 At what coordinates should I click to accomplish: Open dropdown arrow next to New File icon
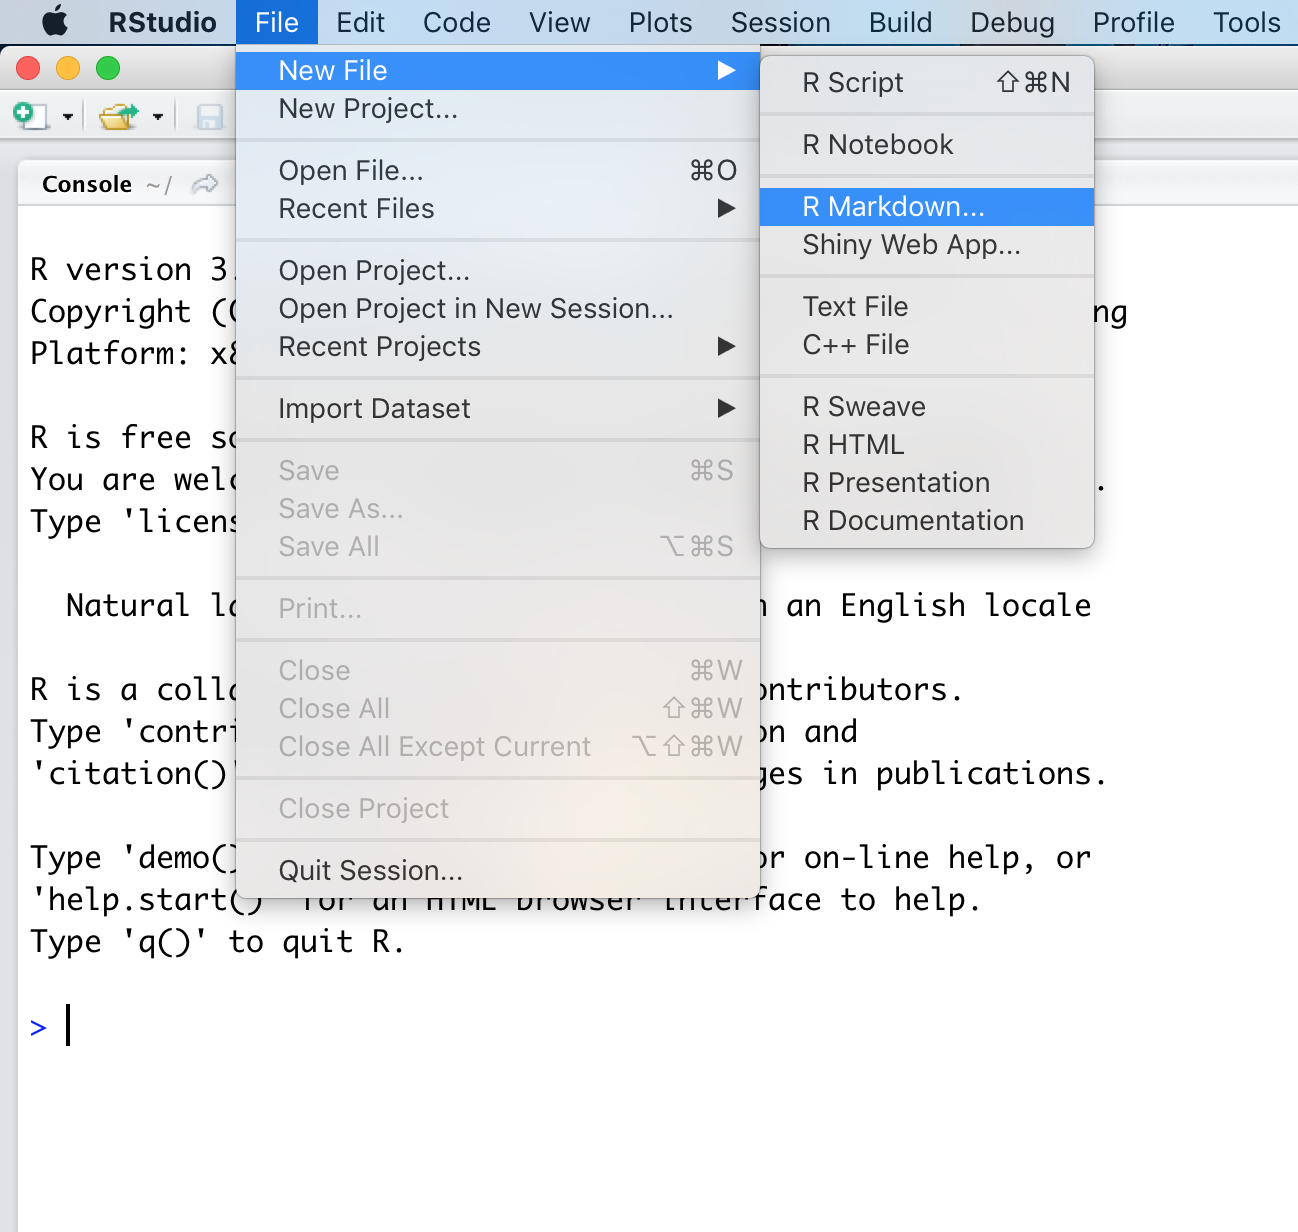(68, 117)
